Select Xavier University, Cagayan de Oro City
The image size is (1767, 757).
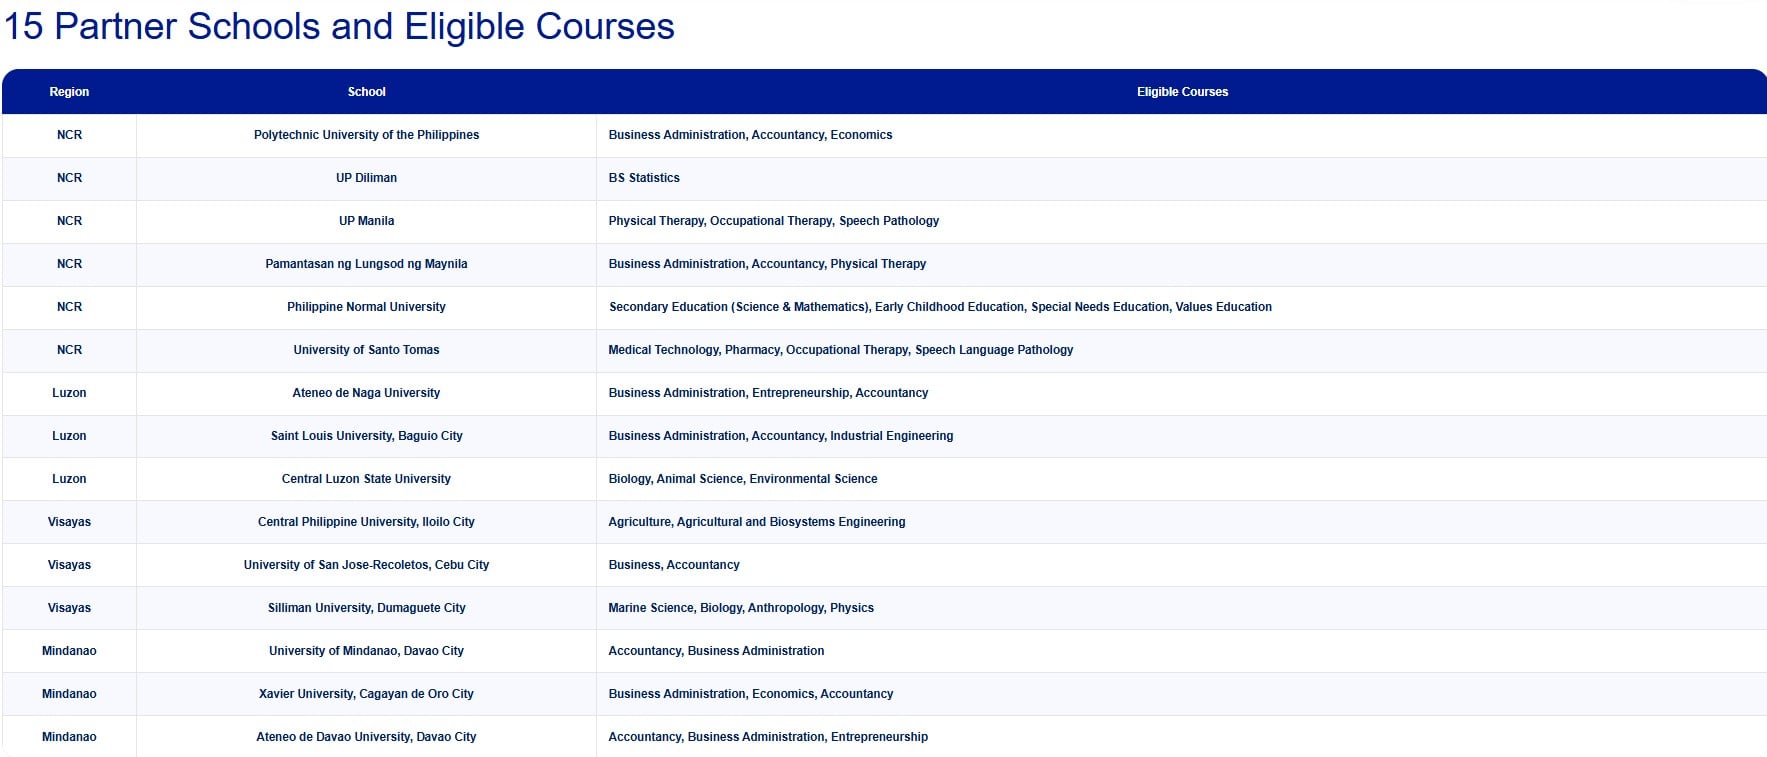(x=366, y=694)
